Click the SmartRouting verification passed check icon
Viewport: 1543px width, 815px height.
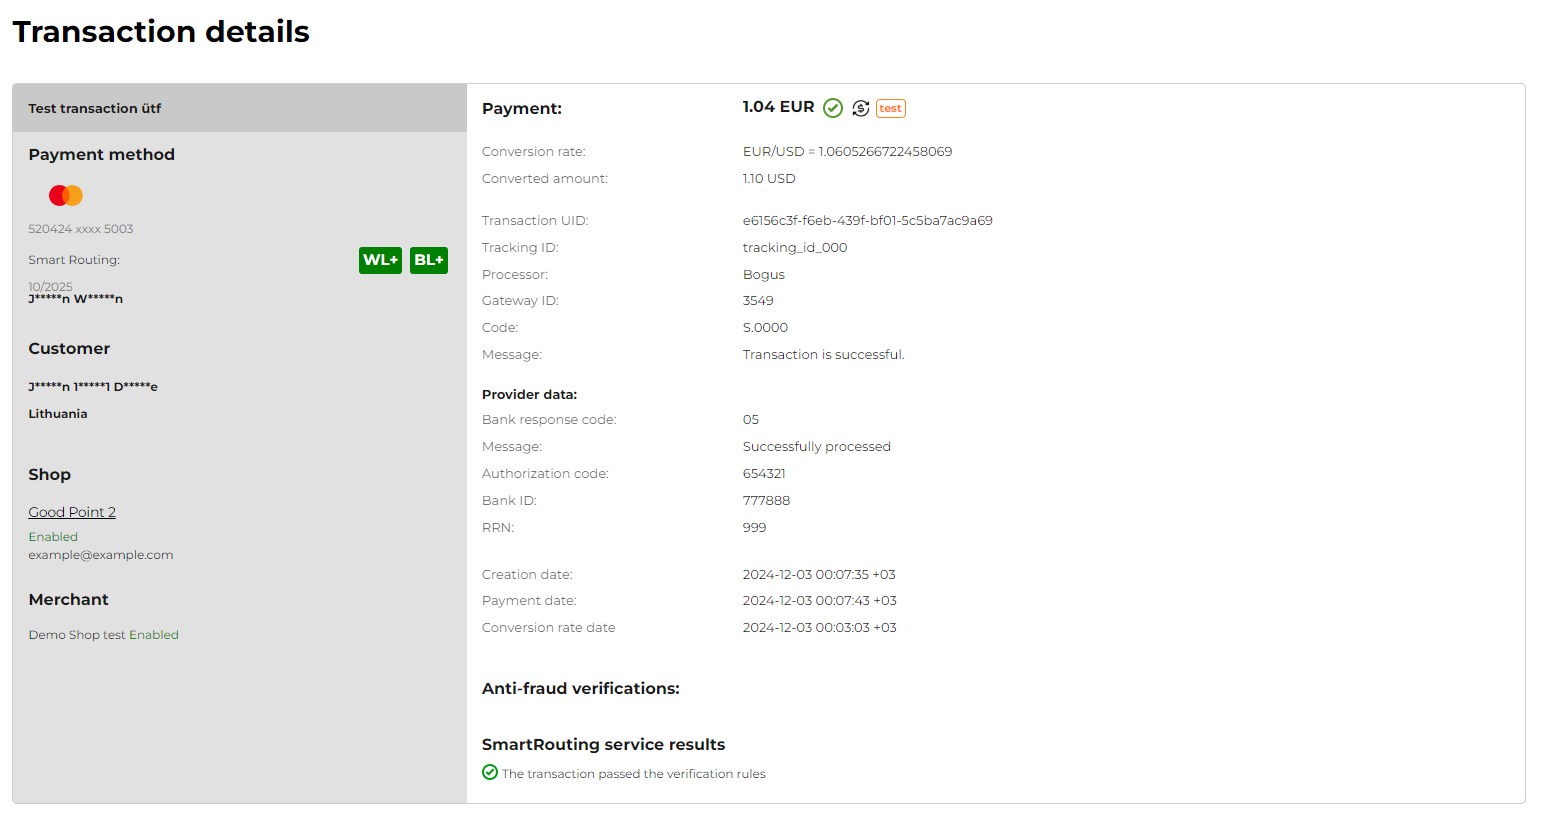[x=490, y=772]
